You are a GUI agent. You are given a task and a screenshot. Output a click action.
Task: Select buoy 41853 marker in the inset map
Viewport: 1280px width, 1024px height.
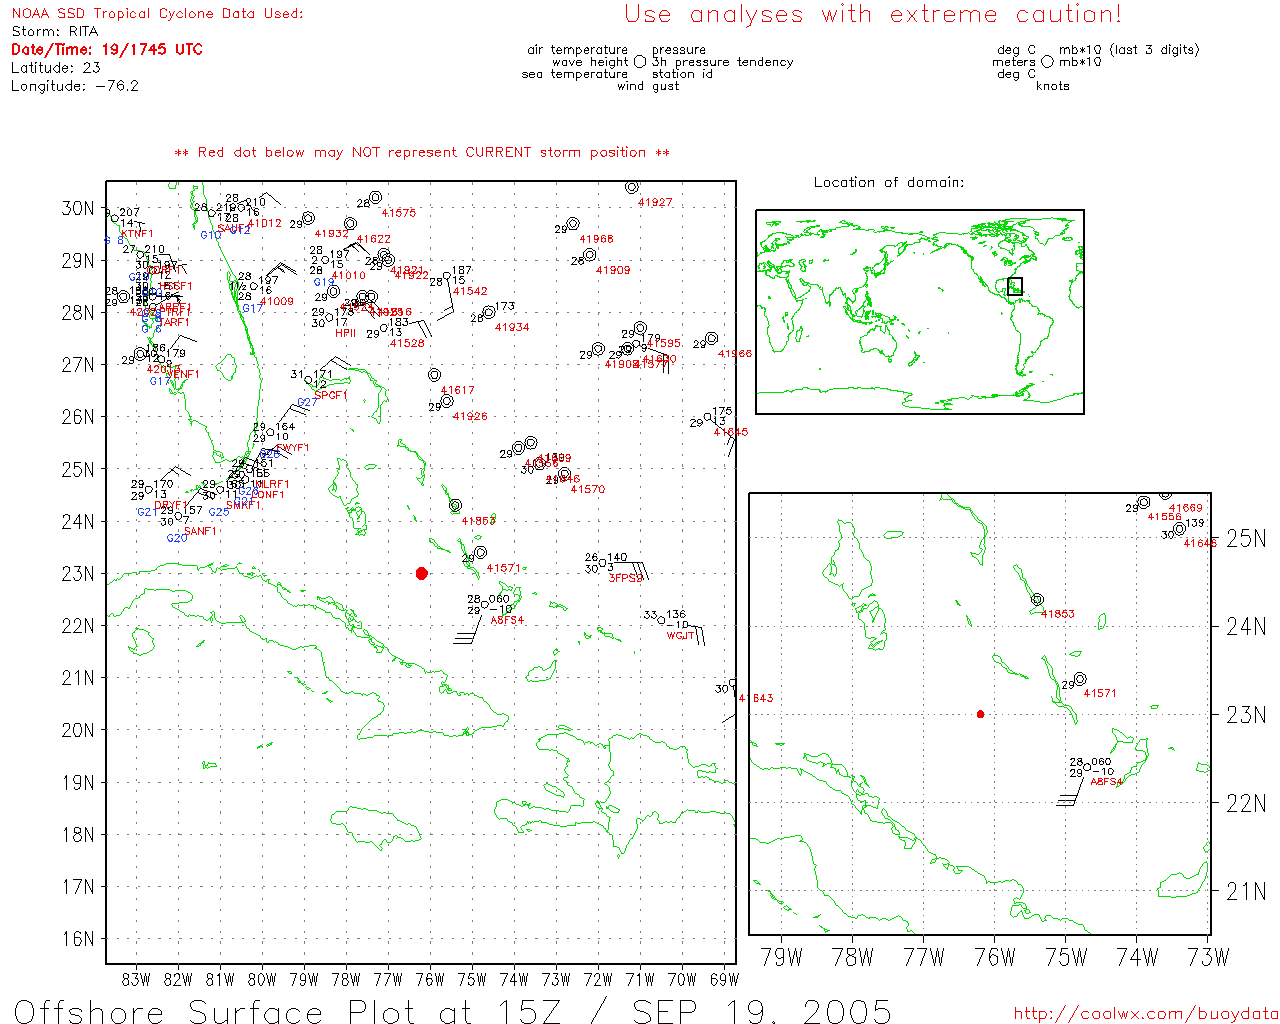[1037, 600]
